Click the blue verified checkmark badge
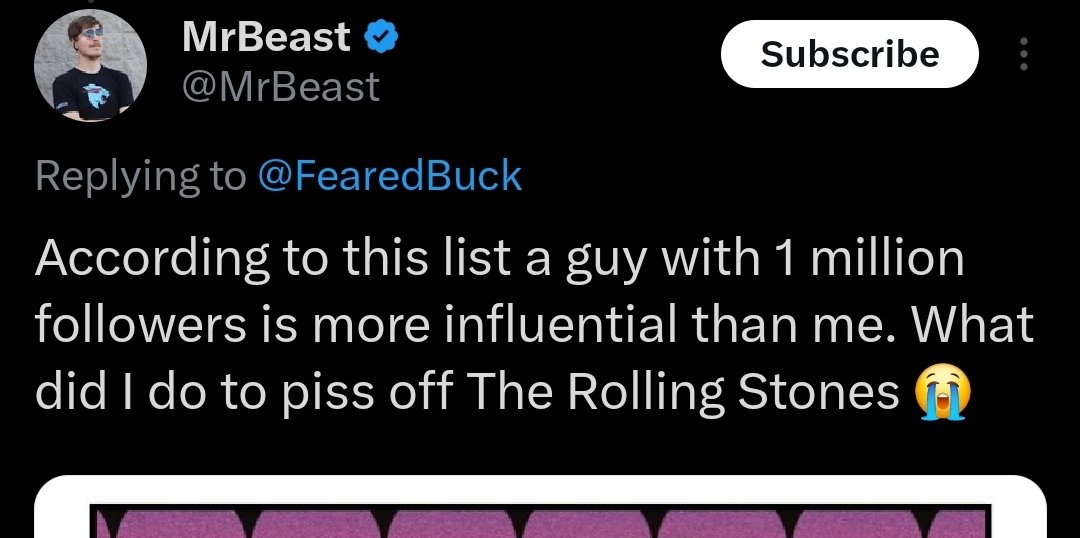 tap(382, 39)
